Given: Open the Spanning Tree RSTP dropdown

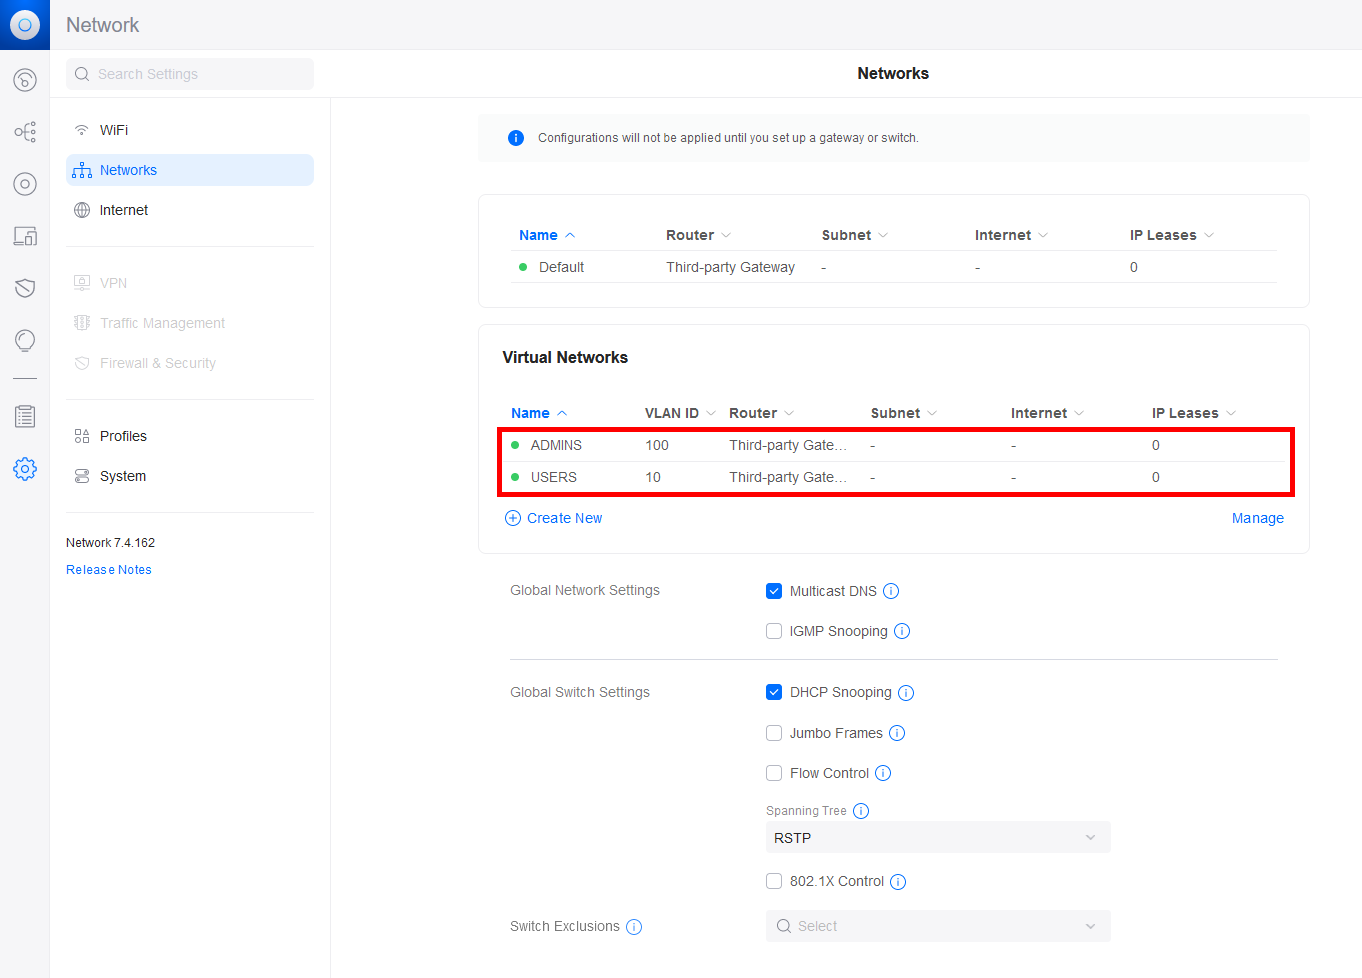Looking at the screenshot, I should (937, 837).
